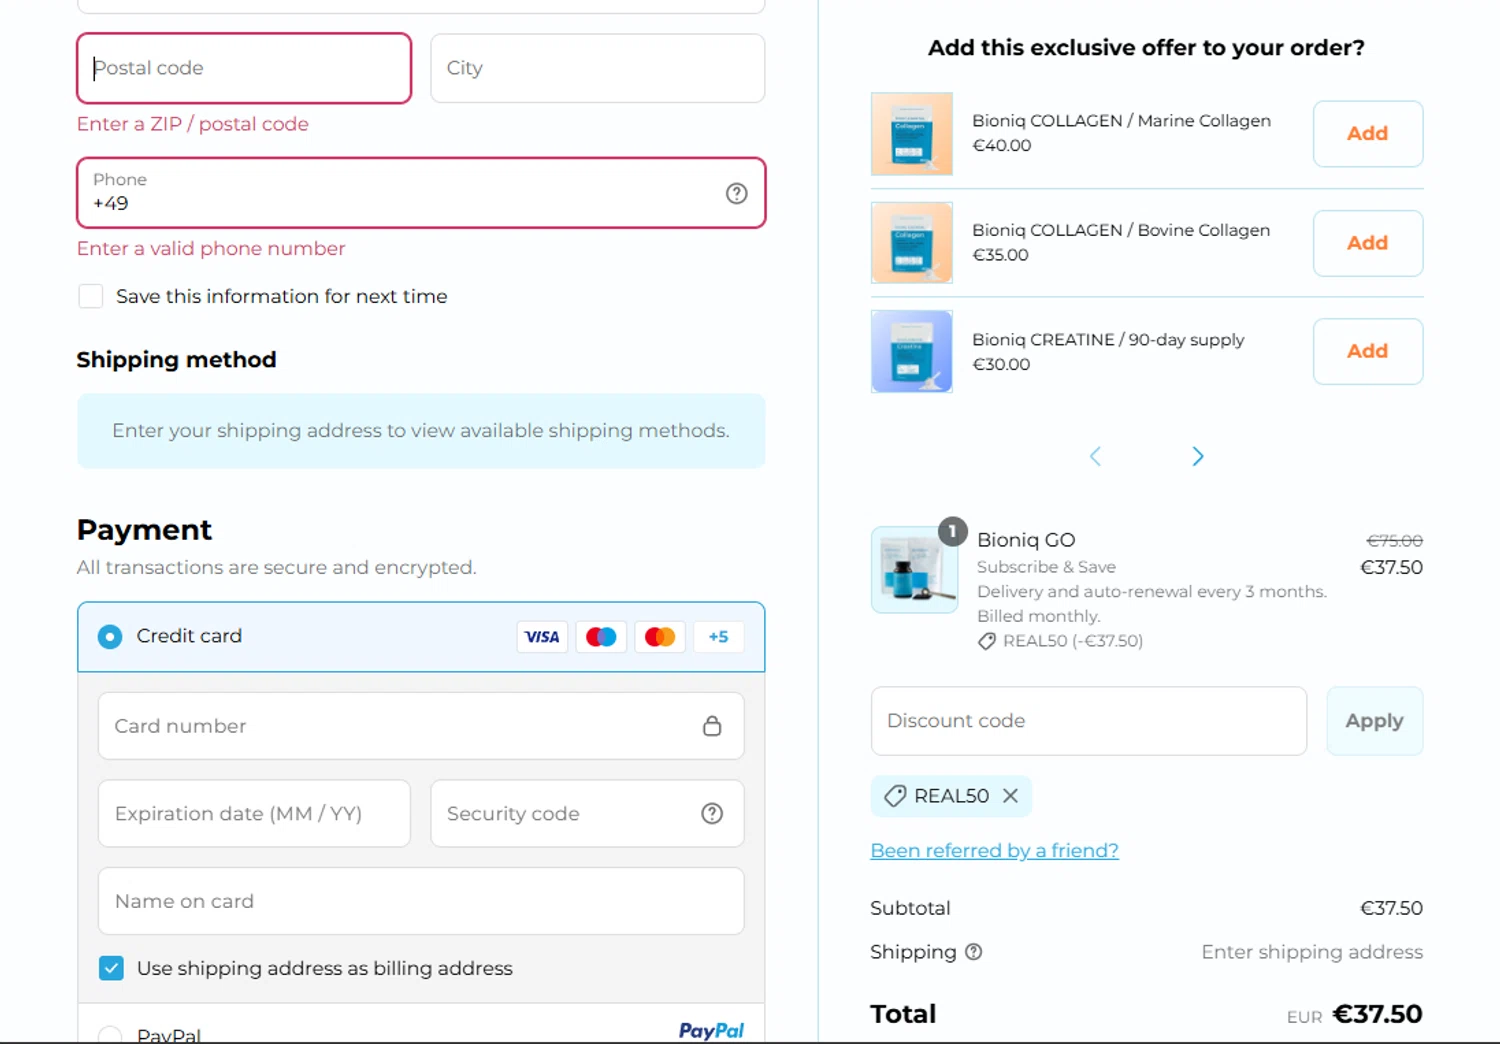This screenshot has height=1044, width=1500.
Task: Click the VISA card logo
Action: point(542,637)
